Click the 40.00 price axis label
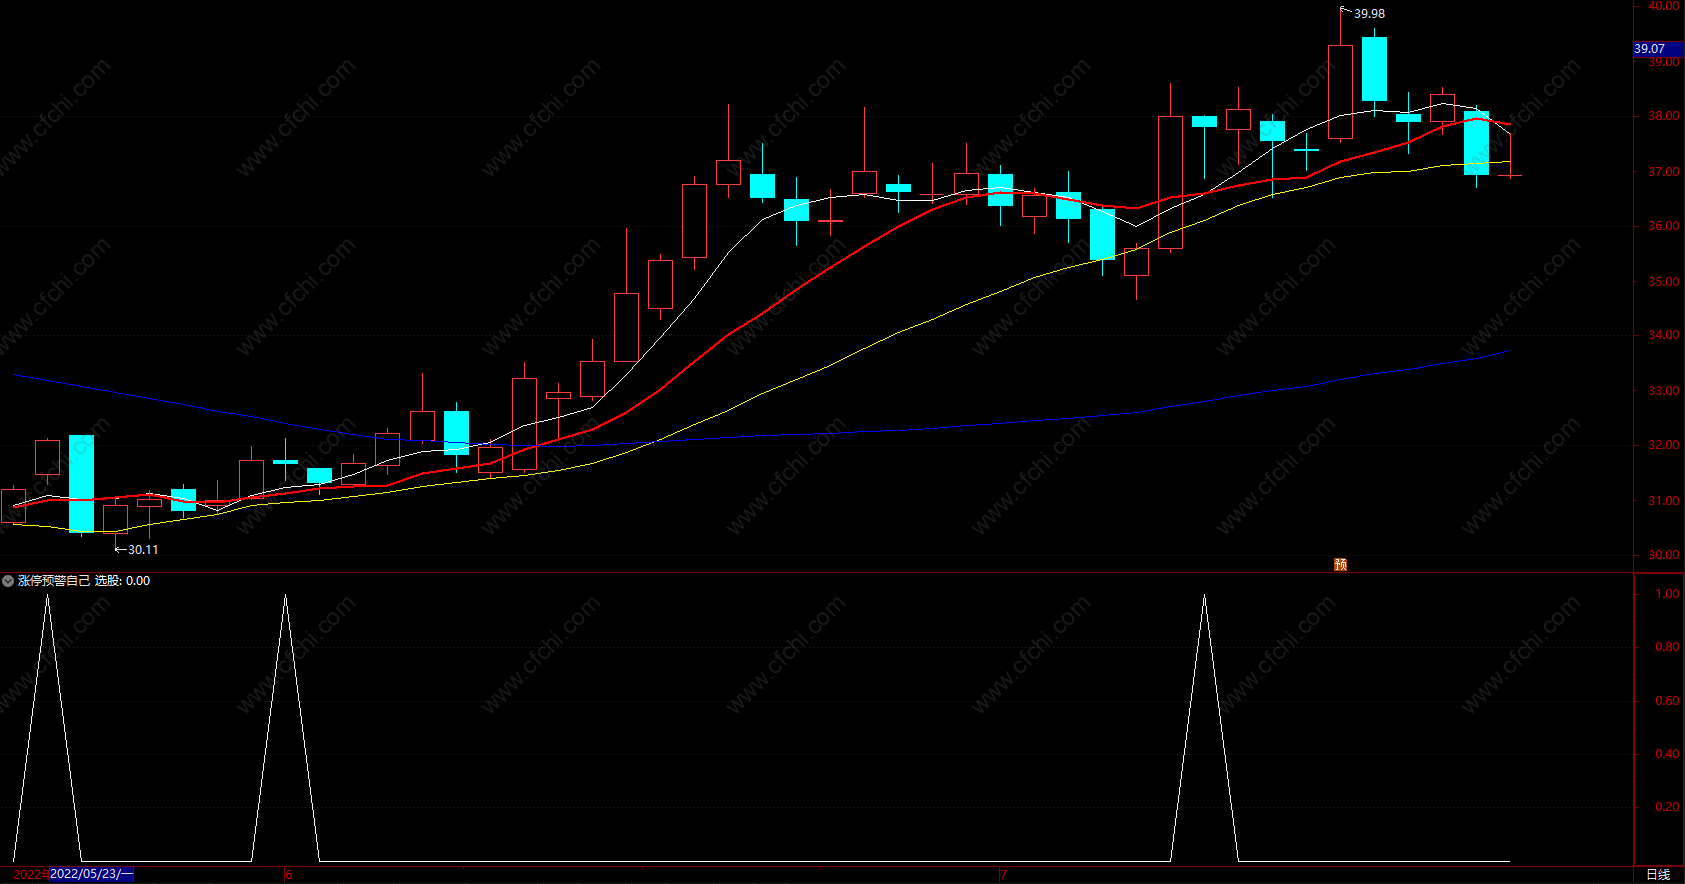1685x884 pixels. (x=1664, y=6)
